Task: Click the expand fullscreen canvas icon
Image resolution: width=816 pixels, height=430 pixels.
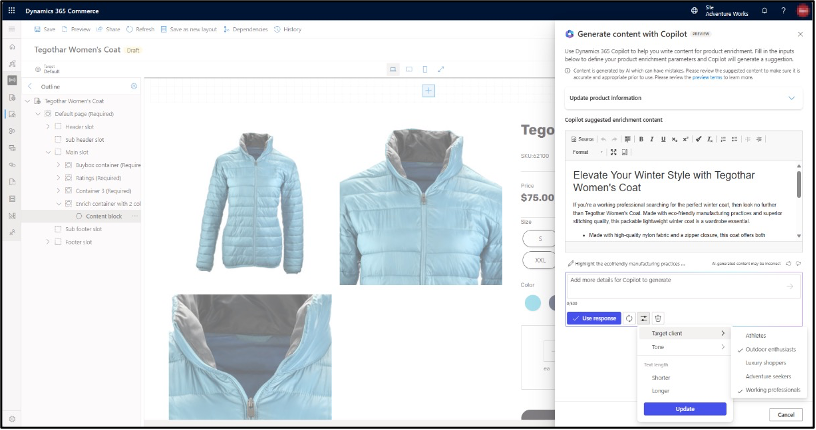Action: click(x=441, y=69)
